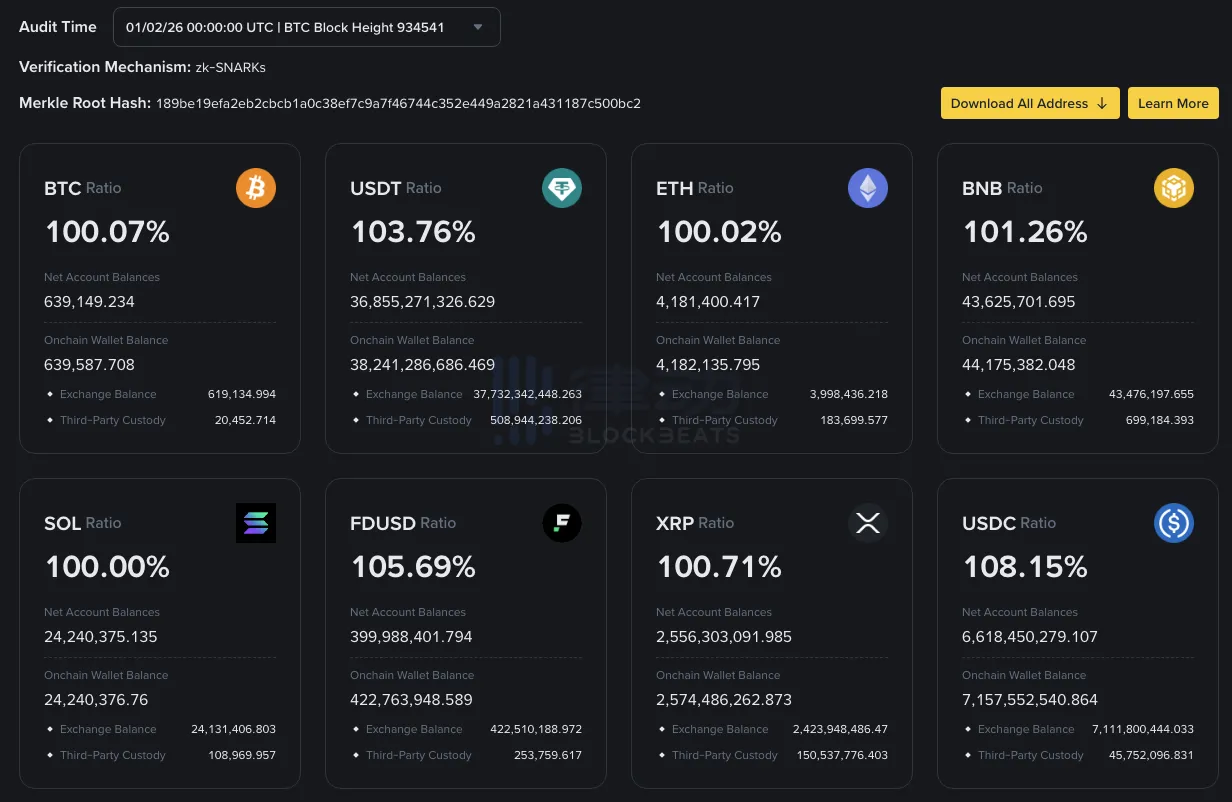
Task: Click the USDT token icon
Action: (562, 187)
